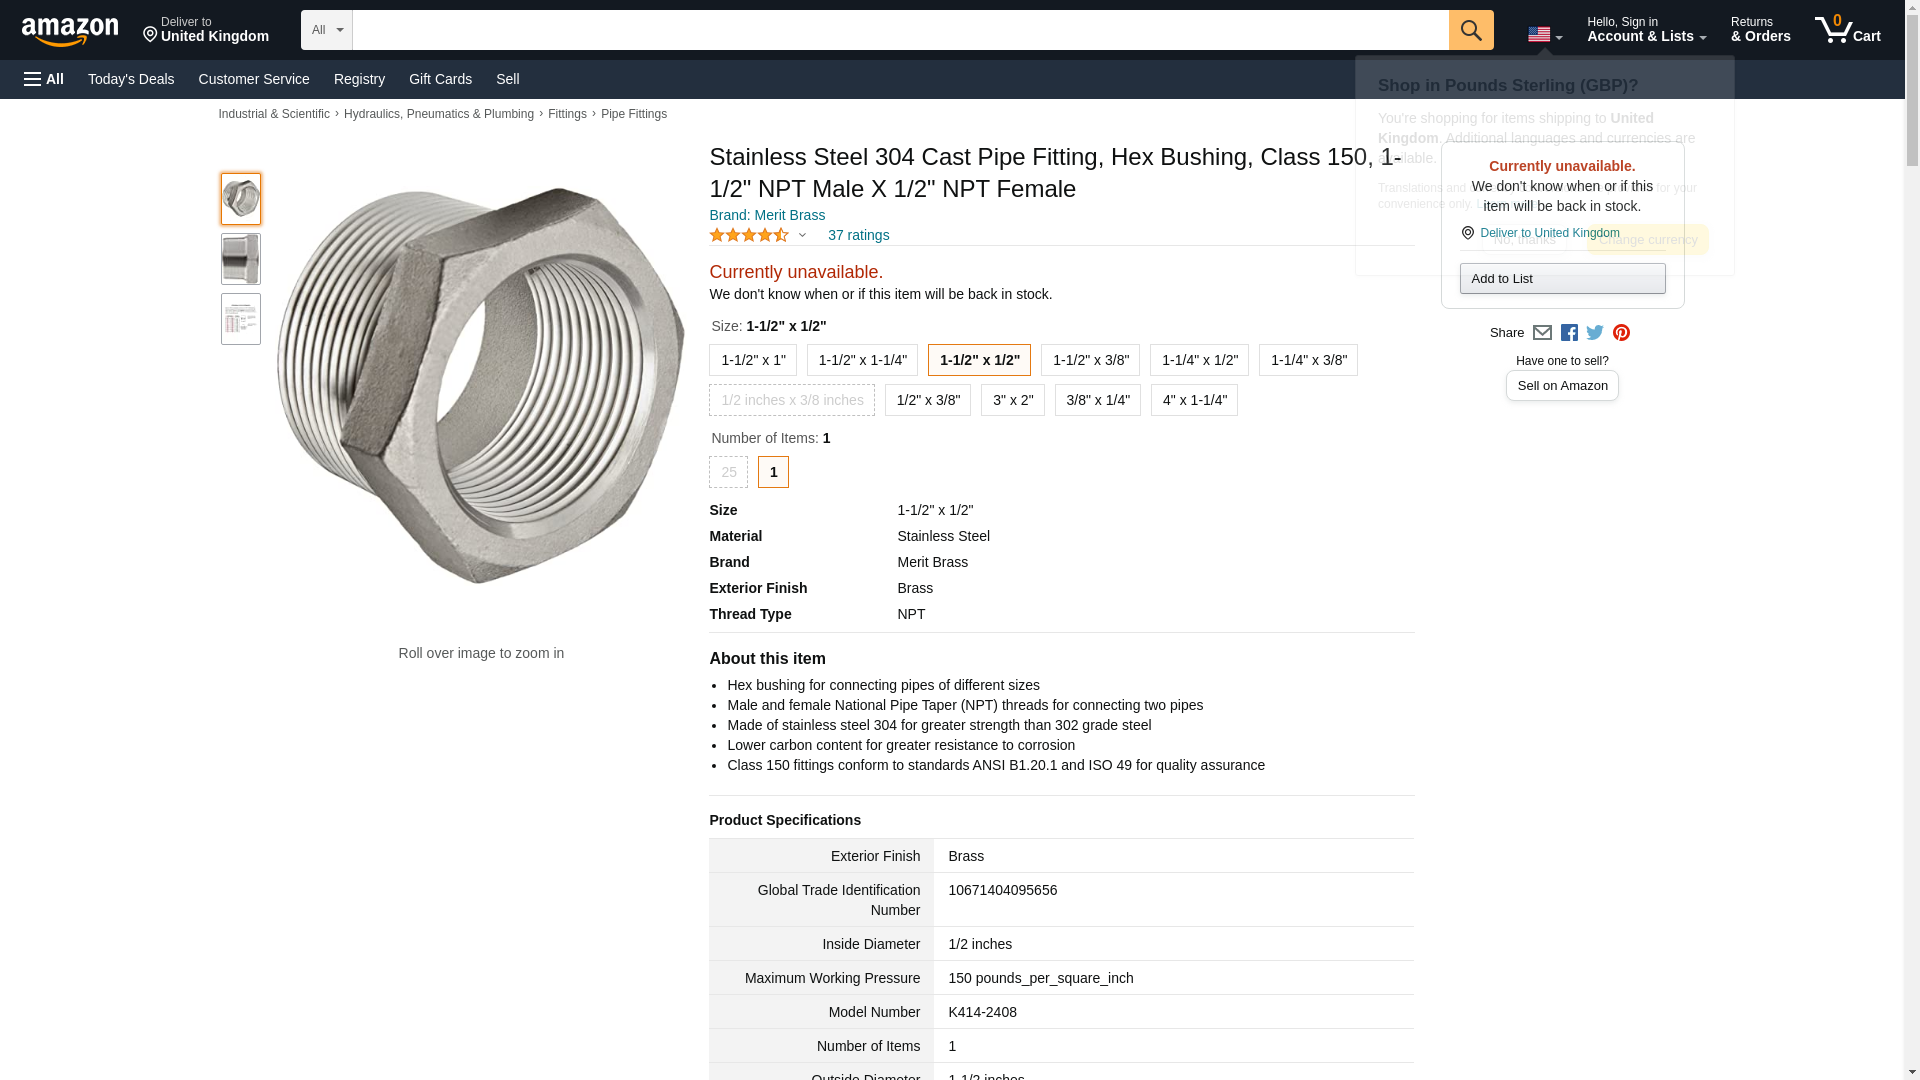Open the All hamburger menu
Screen dimensions: 1920x1080
[44, 79]
